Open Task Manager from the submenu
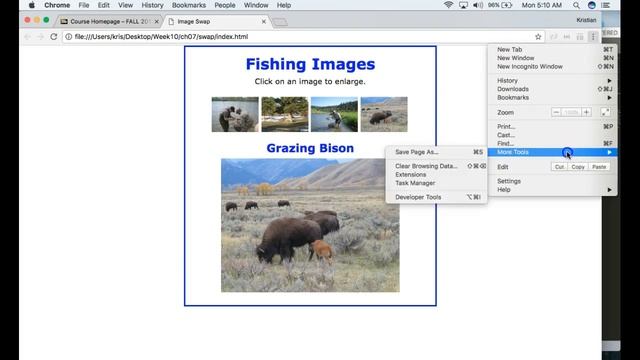This screenshot has width=640, height=360. pyautogui.click(x=436, y=183)
